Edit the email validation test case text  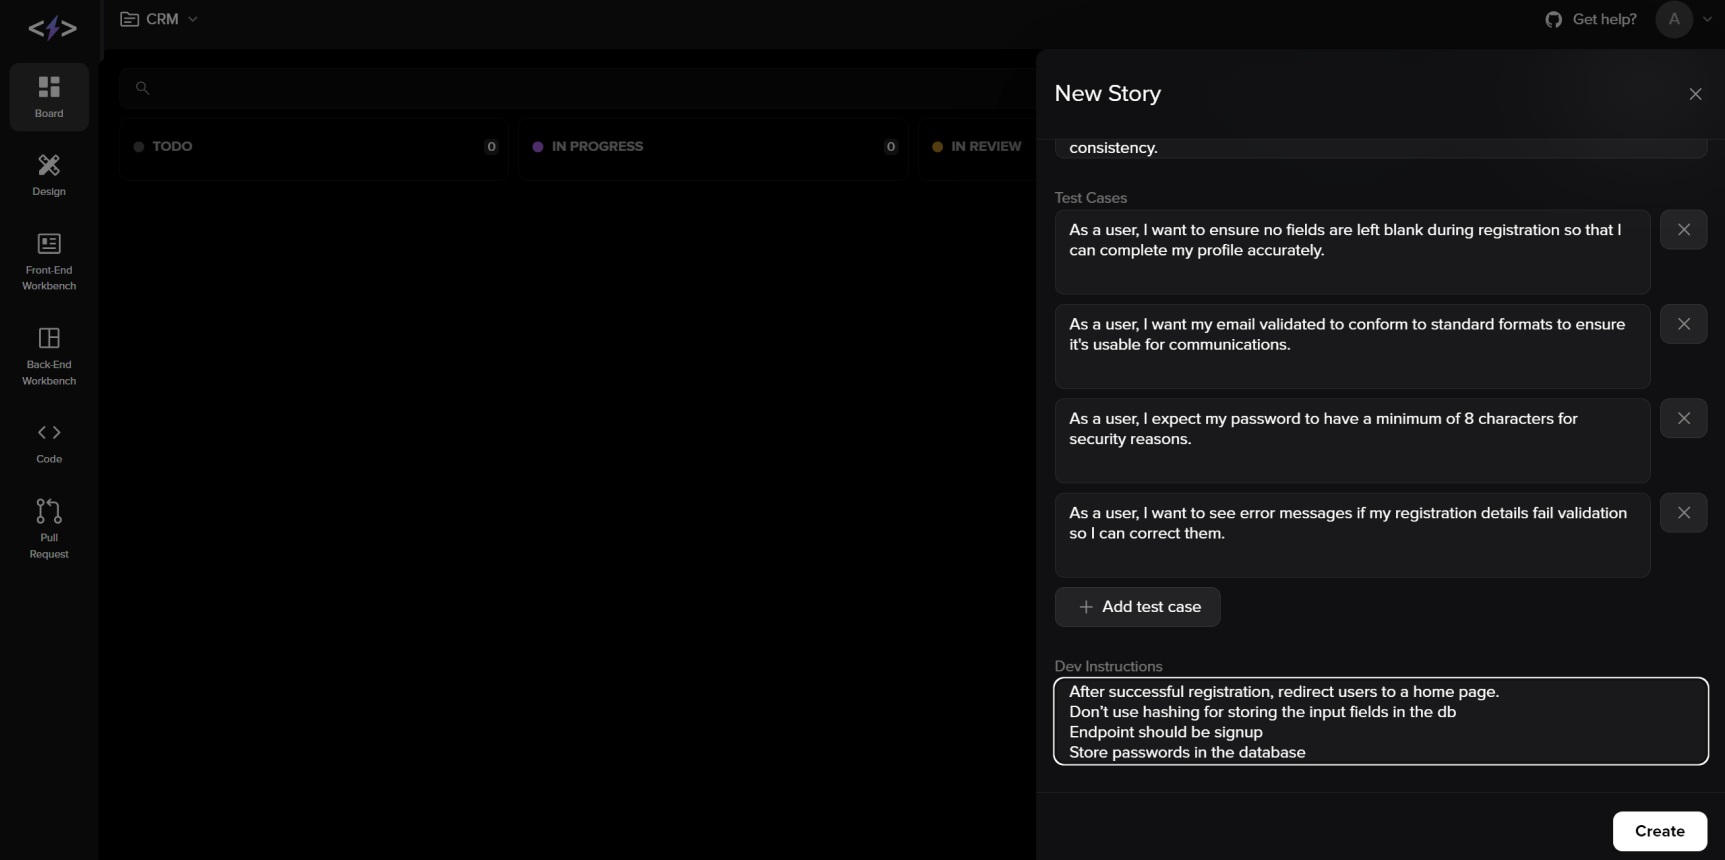point(1351,345)
